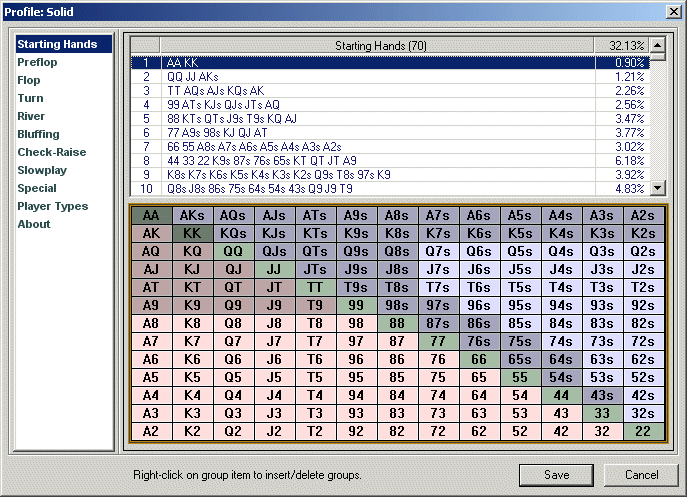Click the 87s cell in hand grid
687x497 pixels.
click(x=438, y=323)
